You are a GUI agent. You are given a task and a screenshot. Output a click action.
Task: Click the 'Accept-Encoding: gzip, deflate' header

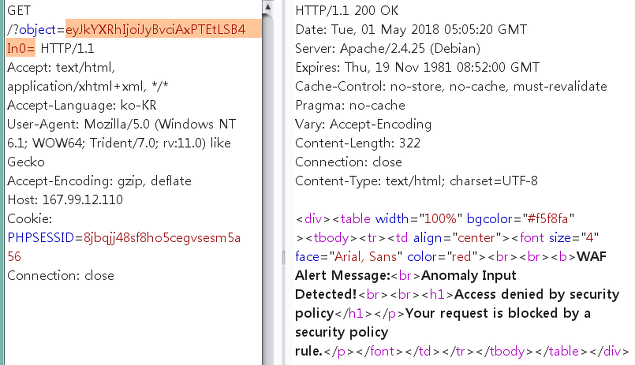(x=99, y=181)
